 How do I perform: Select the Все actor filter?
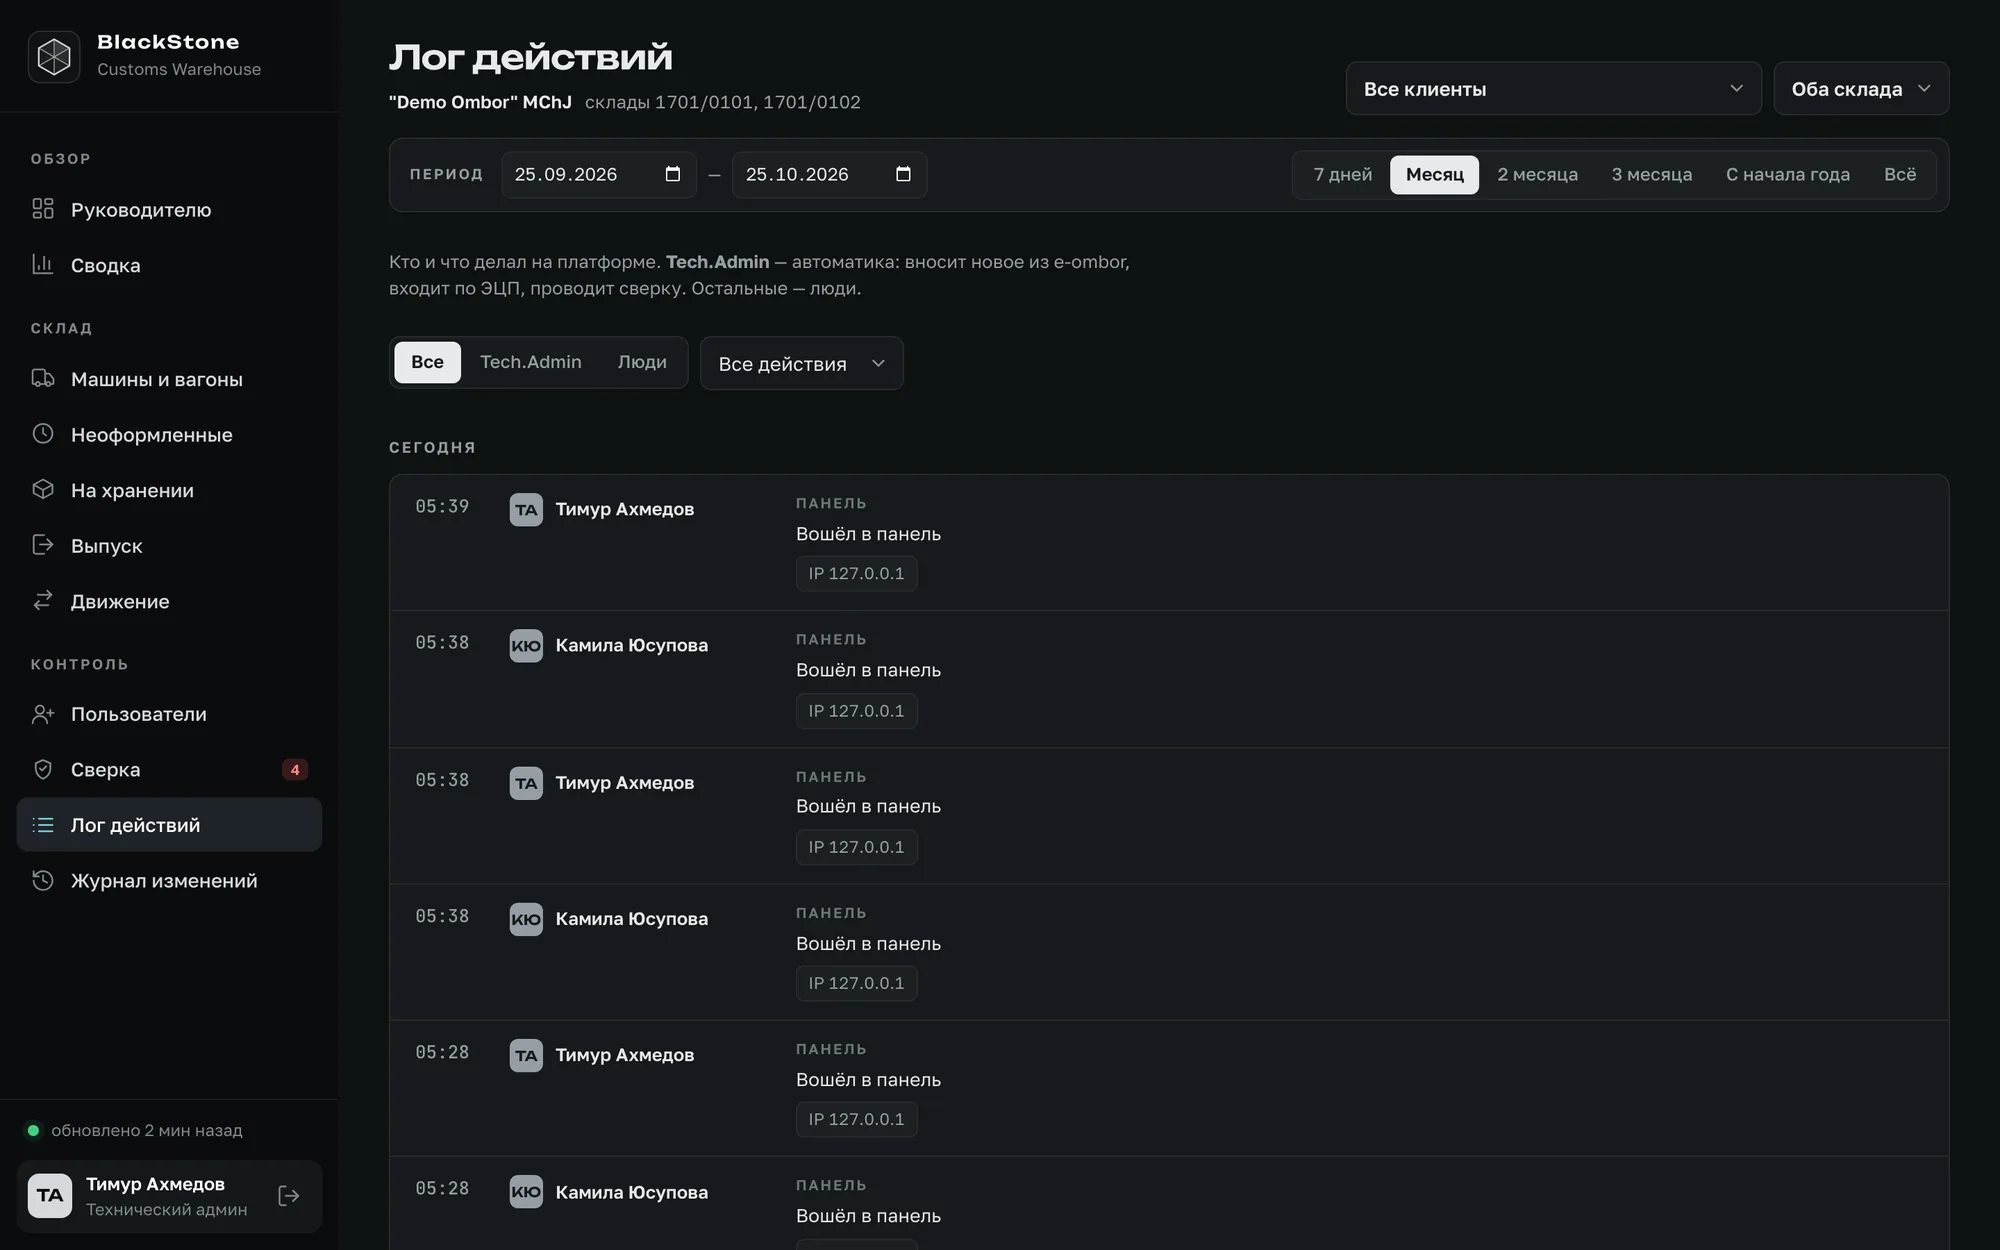(427, 362)
